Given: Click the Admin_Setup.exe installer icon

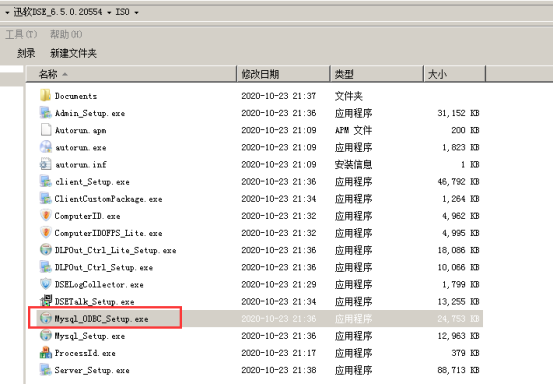Looking at the screenshot, I should 45,113.
